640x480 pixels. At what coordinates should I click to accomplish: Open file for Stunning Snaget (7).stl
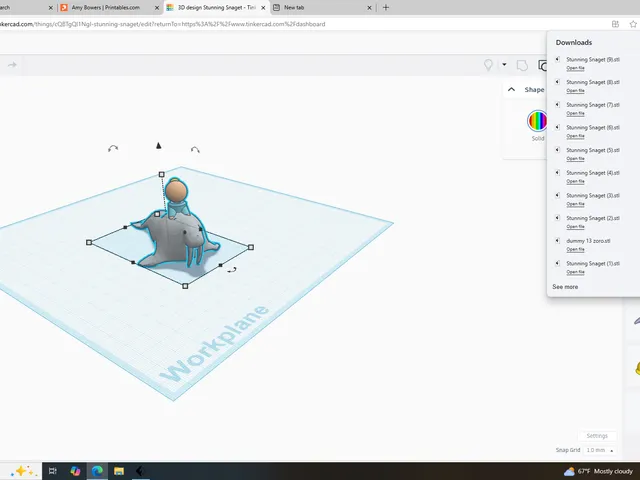tap(575, 113)
